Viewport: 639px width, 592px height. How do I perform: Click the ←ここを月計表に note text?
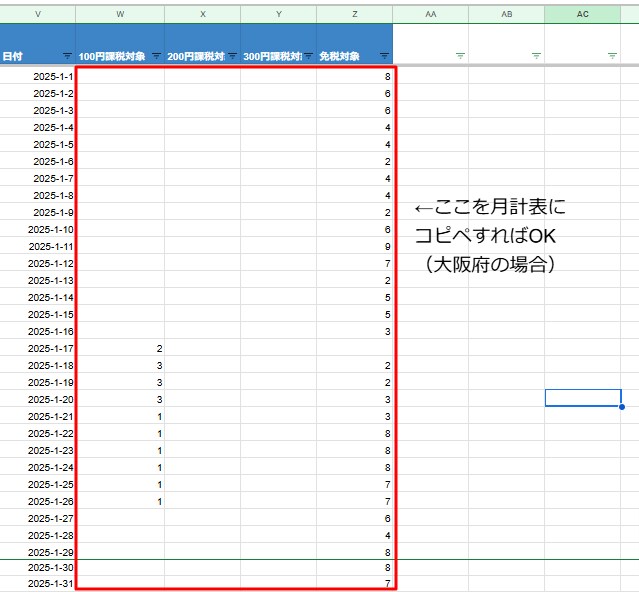pos(490,207)
